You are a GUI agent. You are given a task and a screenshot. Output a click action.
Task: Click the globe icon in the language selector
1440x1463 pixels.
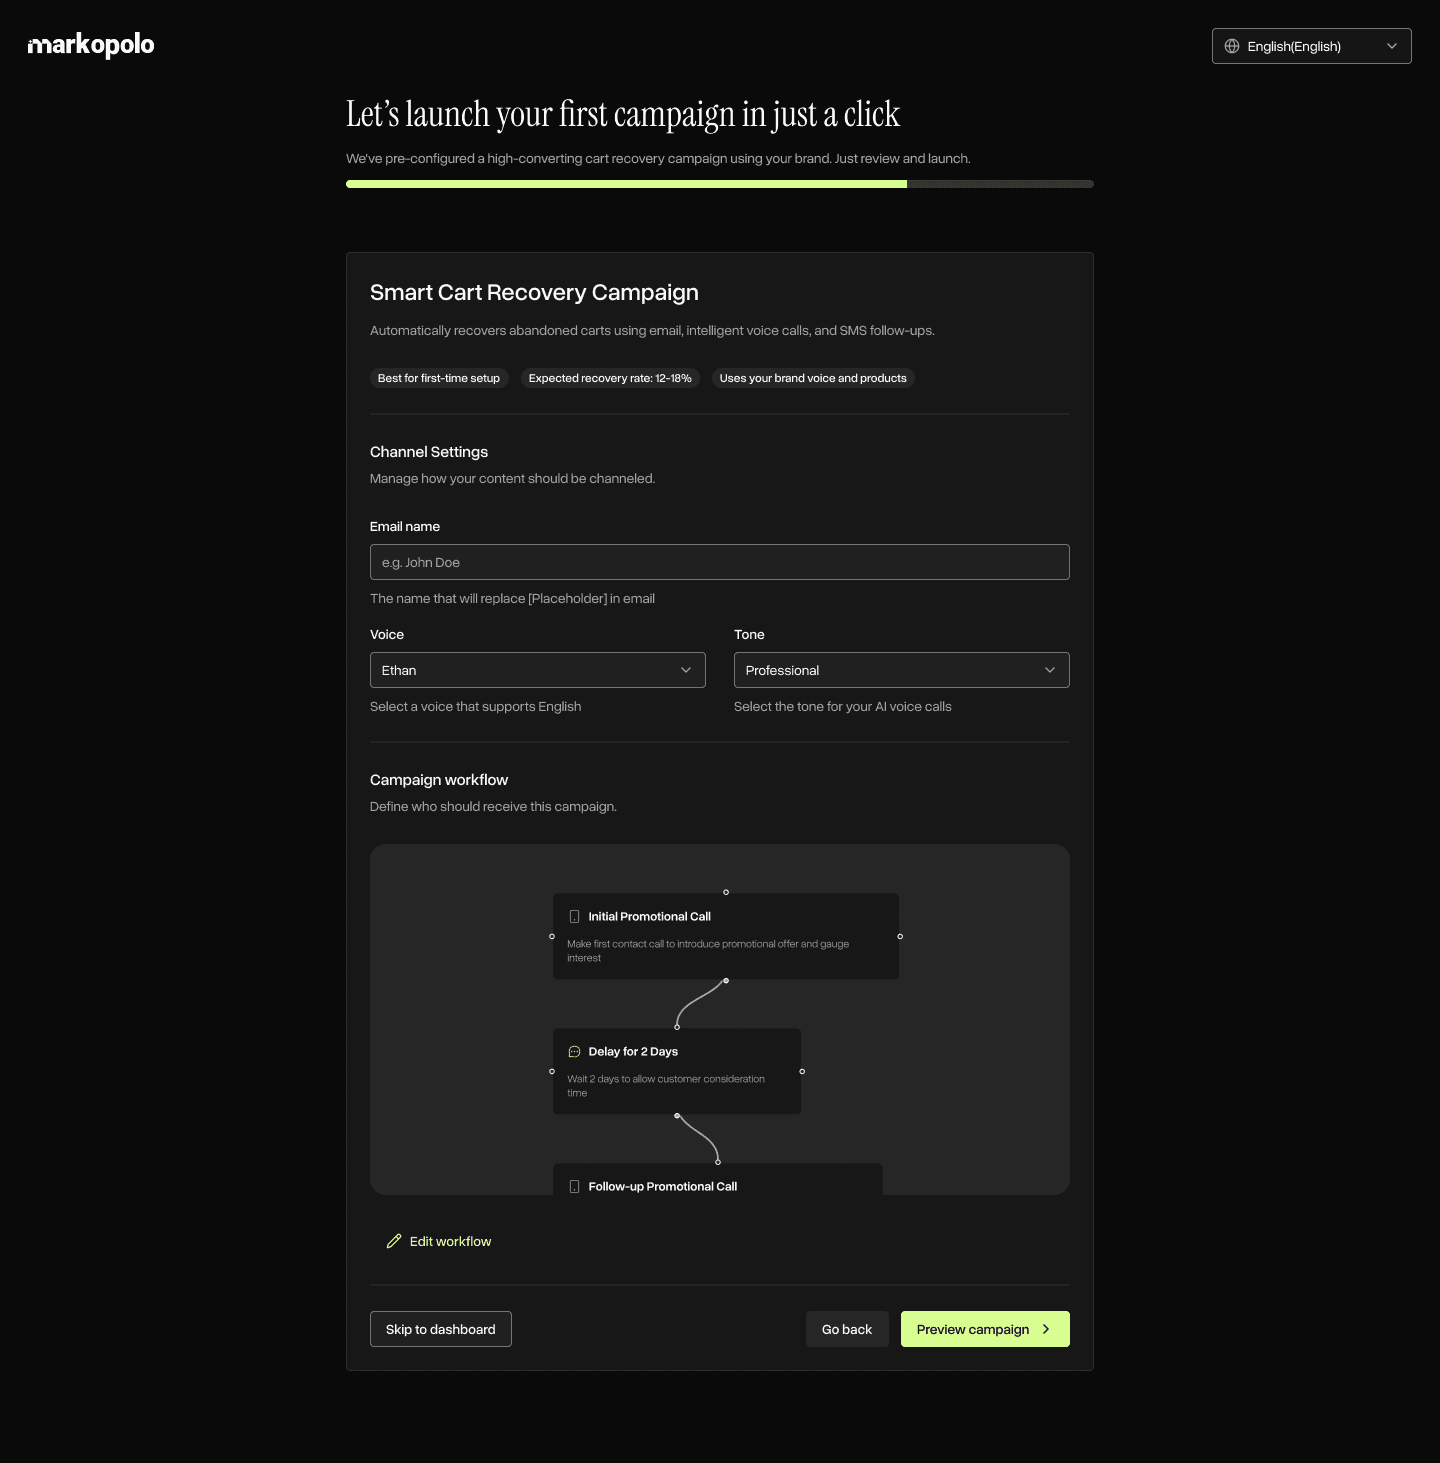1232,46
